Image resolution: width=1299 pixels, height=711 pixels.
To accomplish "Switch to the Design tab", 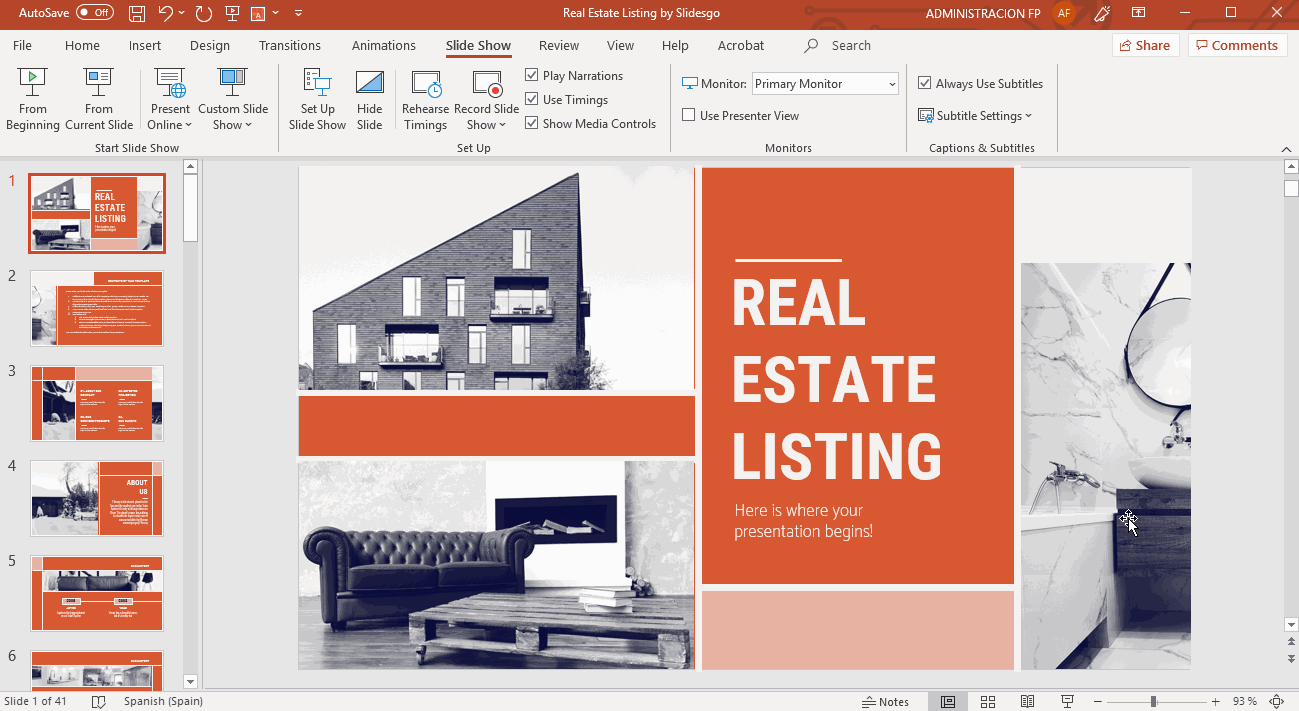I will point(210,46).
